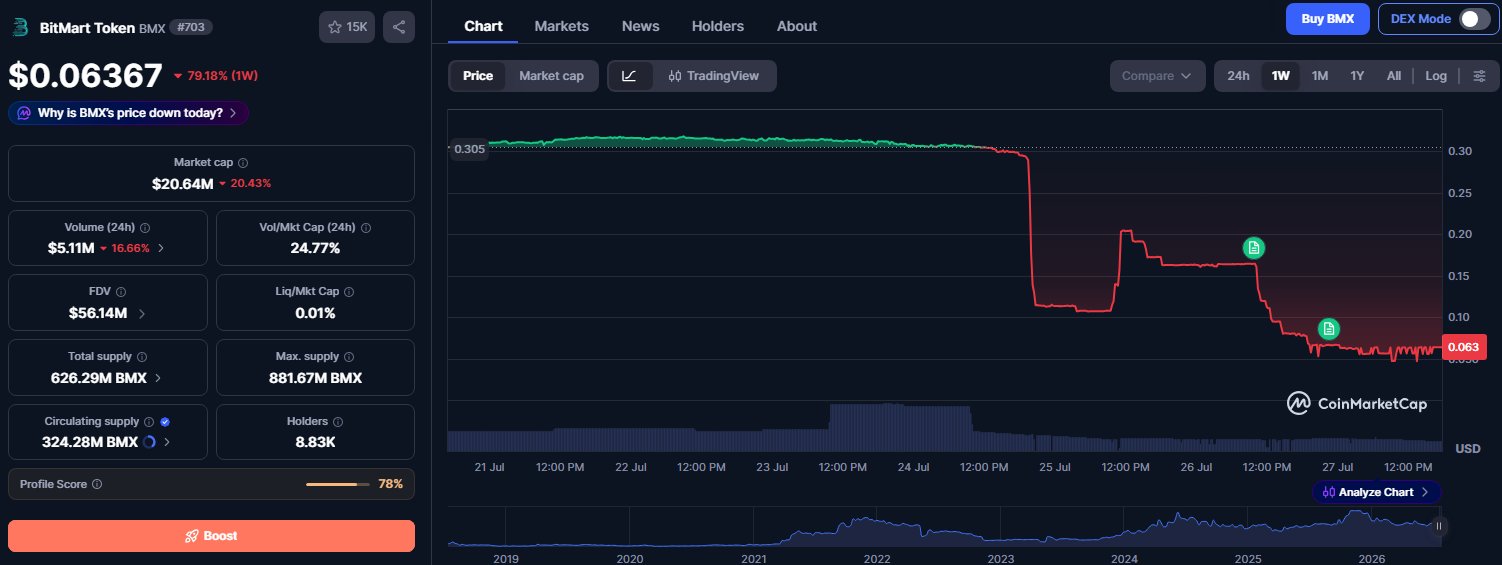Image resolution: width=1502 pixels, height=565 pixels.
Task: Select the line chart icon
Action: point(630,76)
